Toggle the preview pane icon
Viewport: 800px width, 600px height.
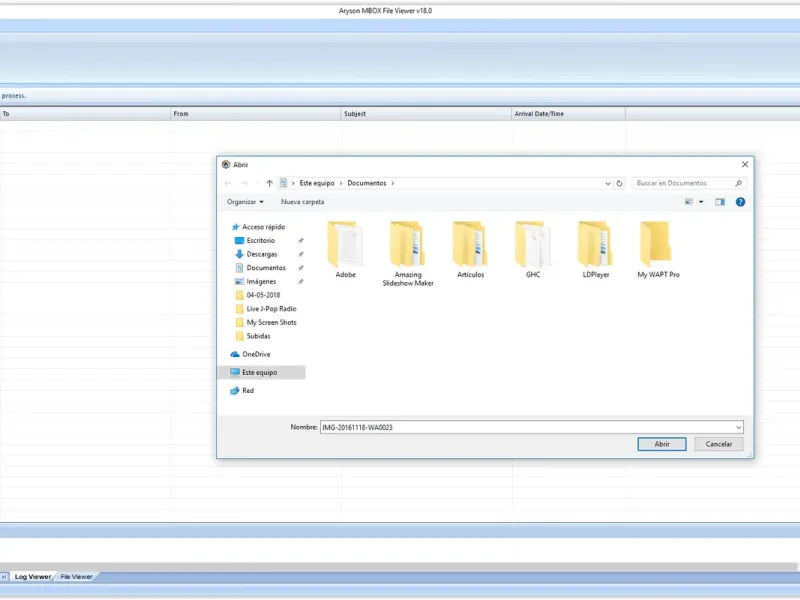pos(720,202)
